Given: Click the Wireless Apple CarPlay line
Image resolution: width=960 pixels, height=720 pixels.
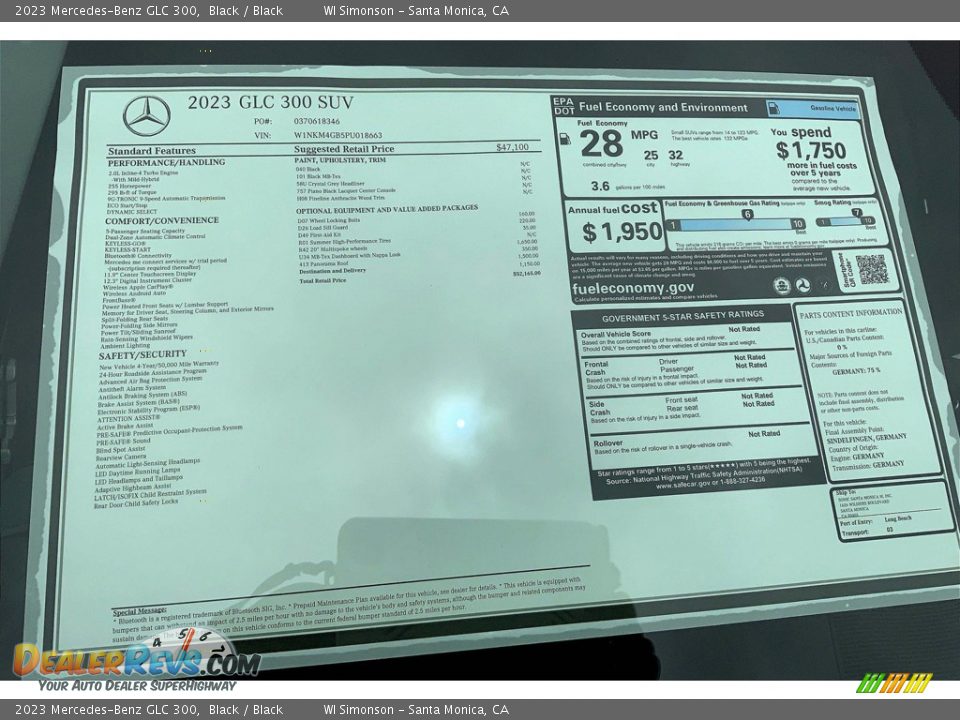Looking at the screenshot, I should [138, 287].
